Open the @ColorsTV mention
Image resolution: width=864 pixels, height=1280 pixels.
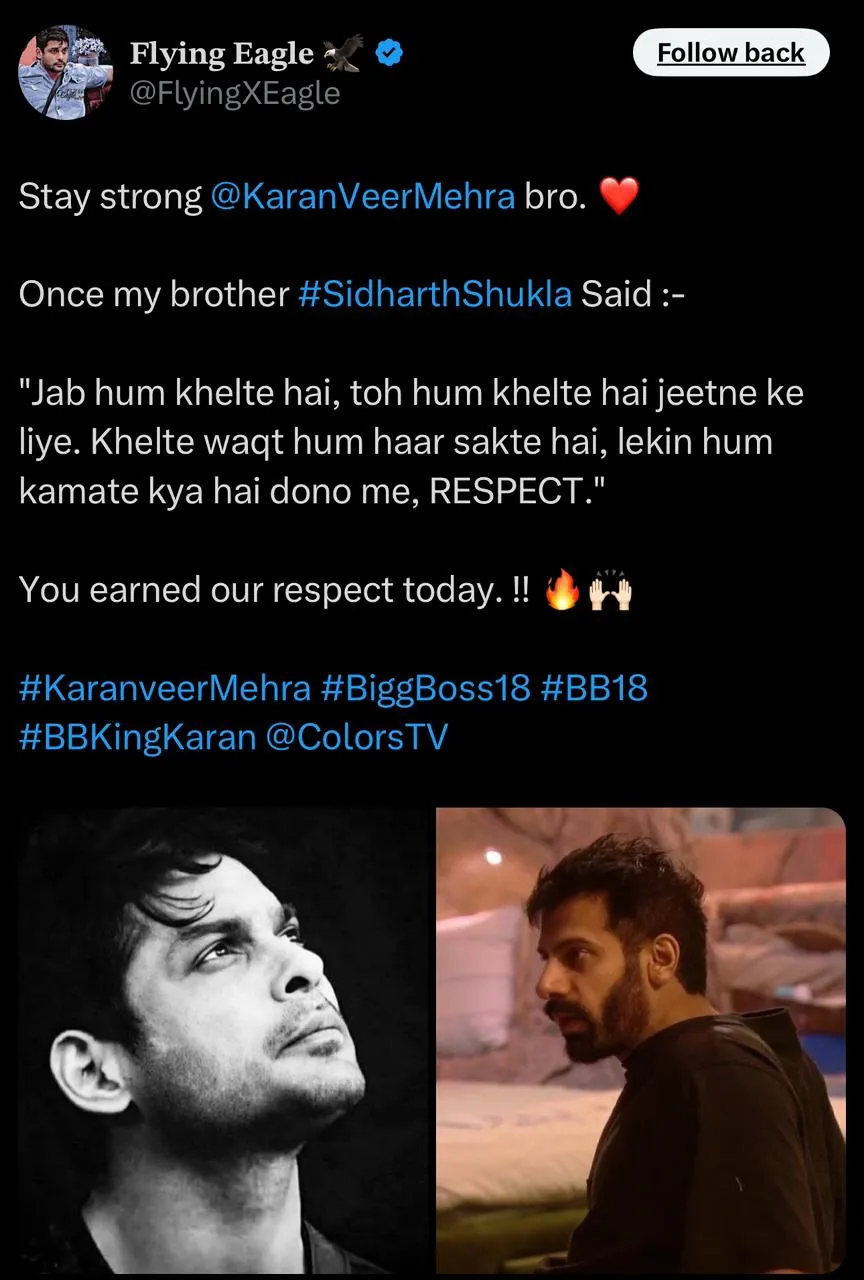(356, 737)
